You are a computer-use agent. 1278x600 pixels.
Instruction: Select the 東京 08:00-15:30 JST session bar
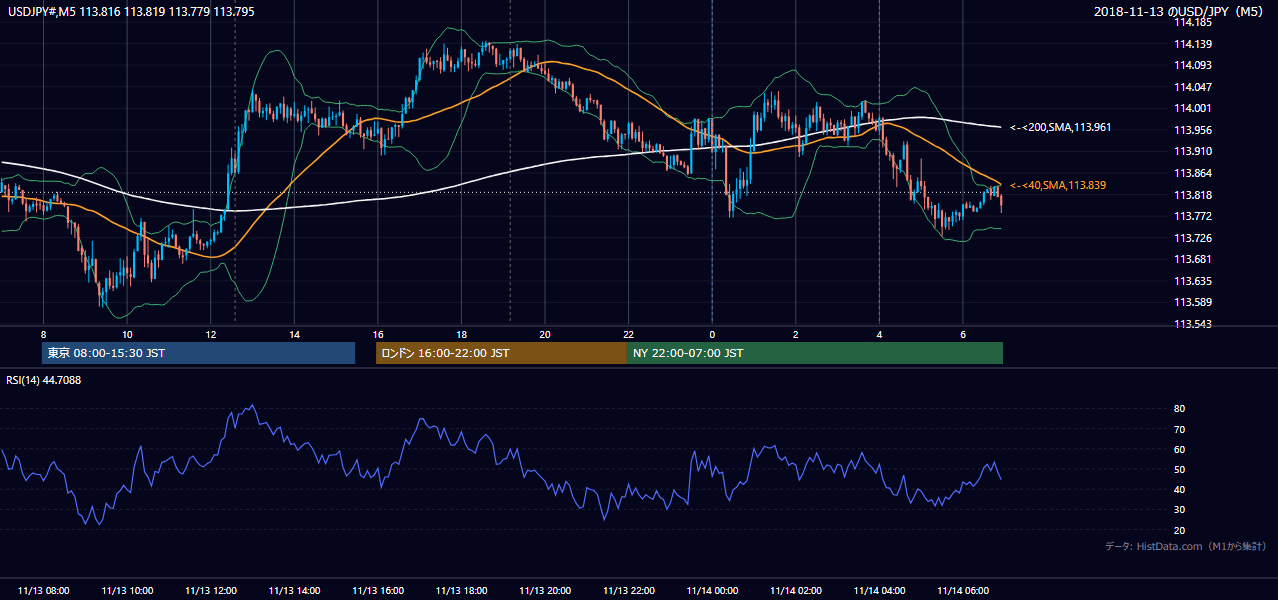198,353
